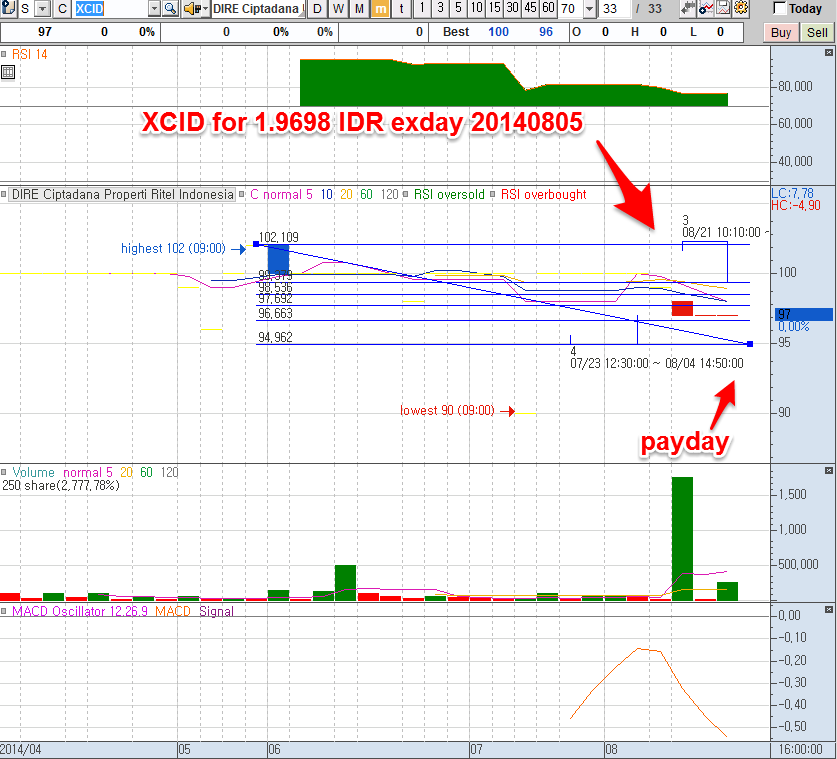Click the blue candlestick at highest 102
This screenshot has width=837, height=759.
278,259
